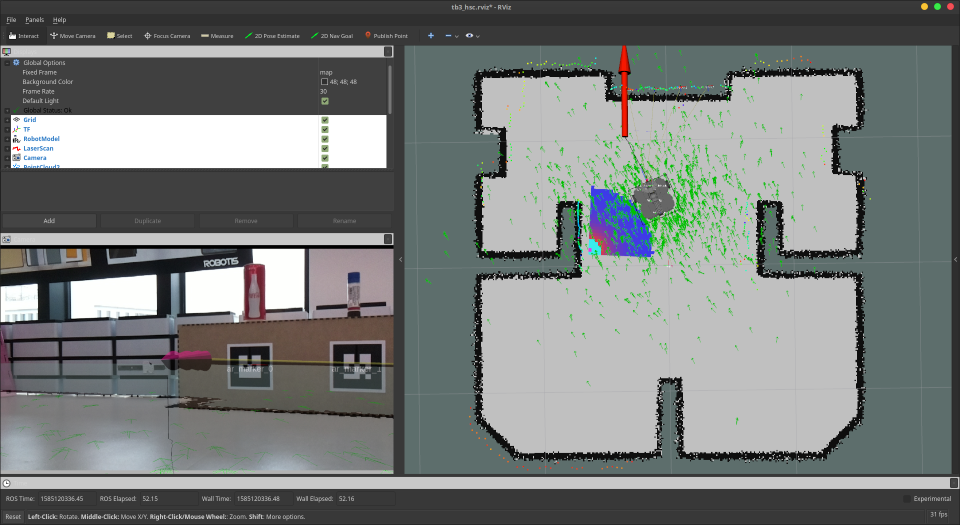The image size is (960, 525).
Task: Activate the Focus Camera tool
Action: click(167, 35)
